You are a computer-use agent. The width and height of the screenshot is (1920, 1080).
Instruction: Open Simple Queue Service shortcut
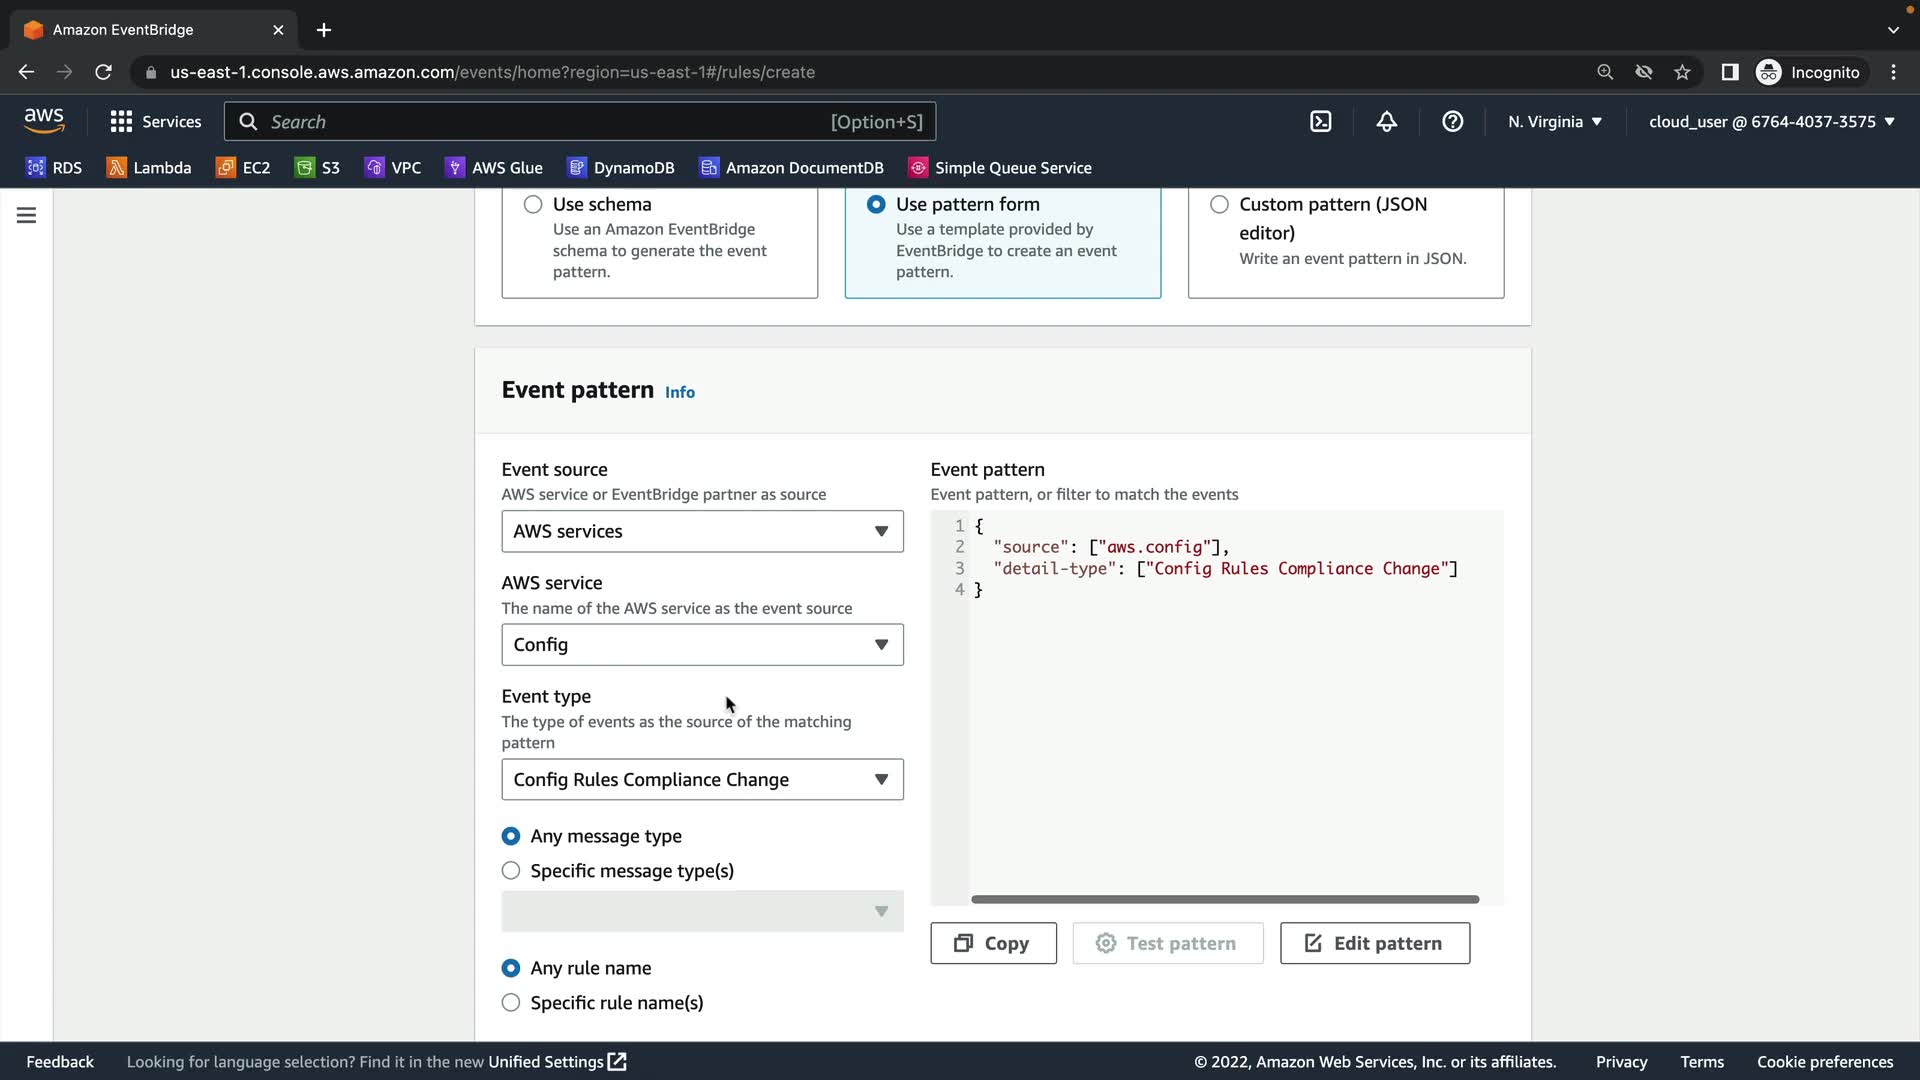1000,167
